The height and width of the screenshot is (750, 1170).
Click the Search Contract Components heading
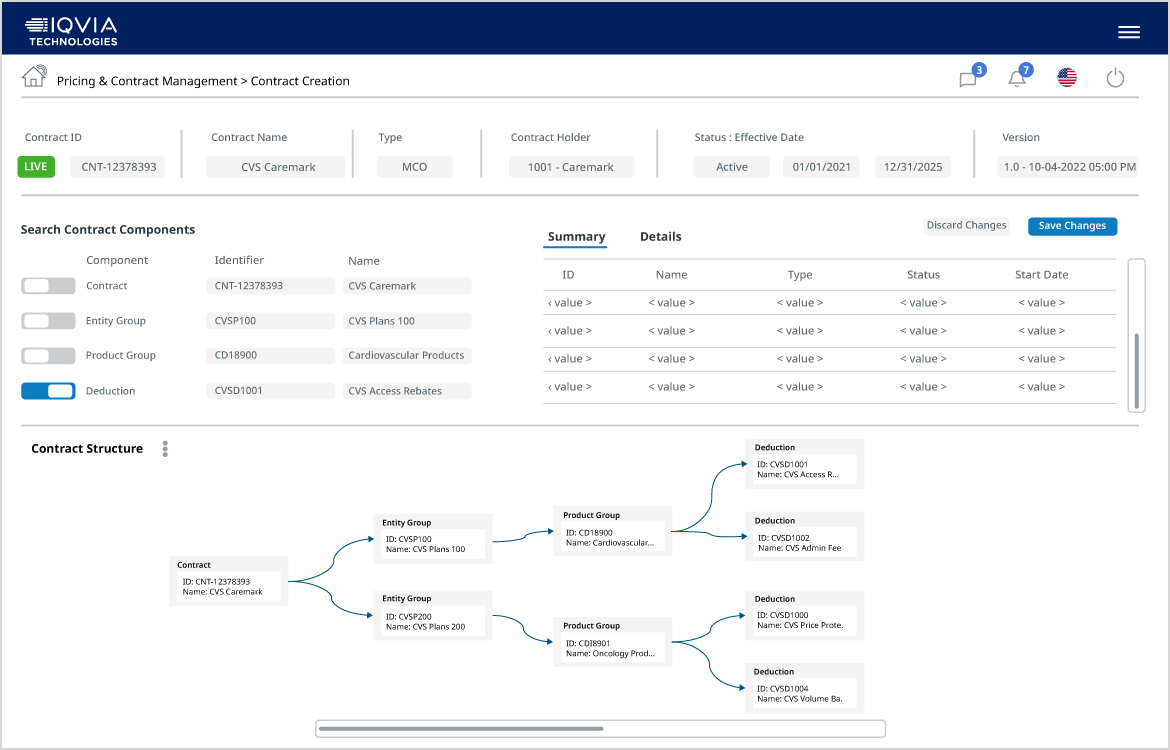(x=108, y=229)
